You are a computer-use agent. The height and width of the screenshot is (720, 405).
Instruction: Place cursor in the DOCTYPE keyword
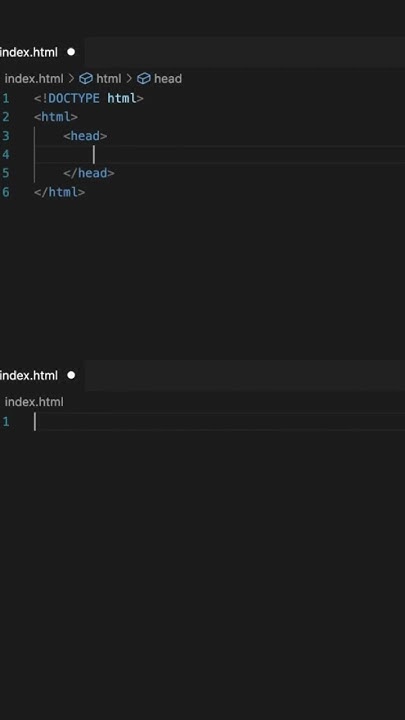[73, 98]
